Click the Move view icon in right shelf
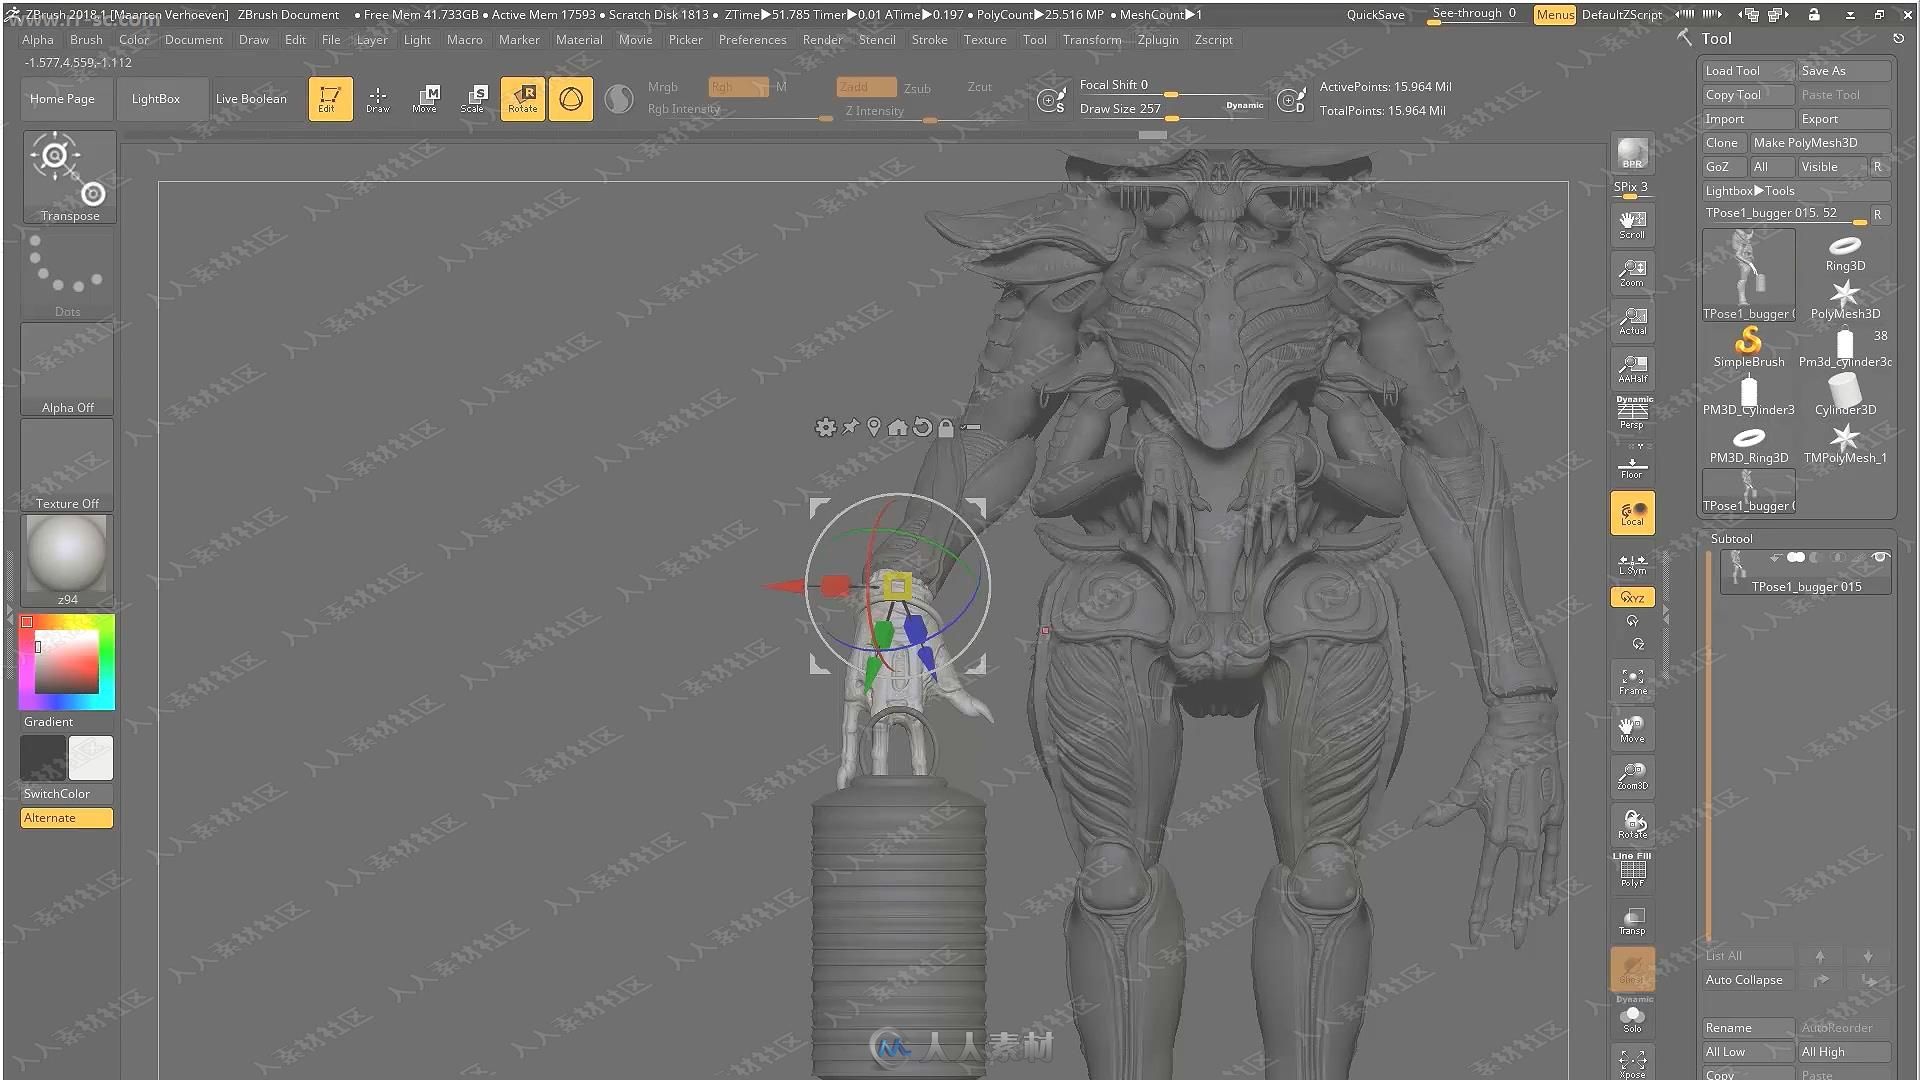The height and width of the screenshot is (1080, 1920). (x=1632, y=729)
